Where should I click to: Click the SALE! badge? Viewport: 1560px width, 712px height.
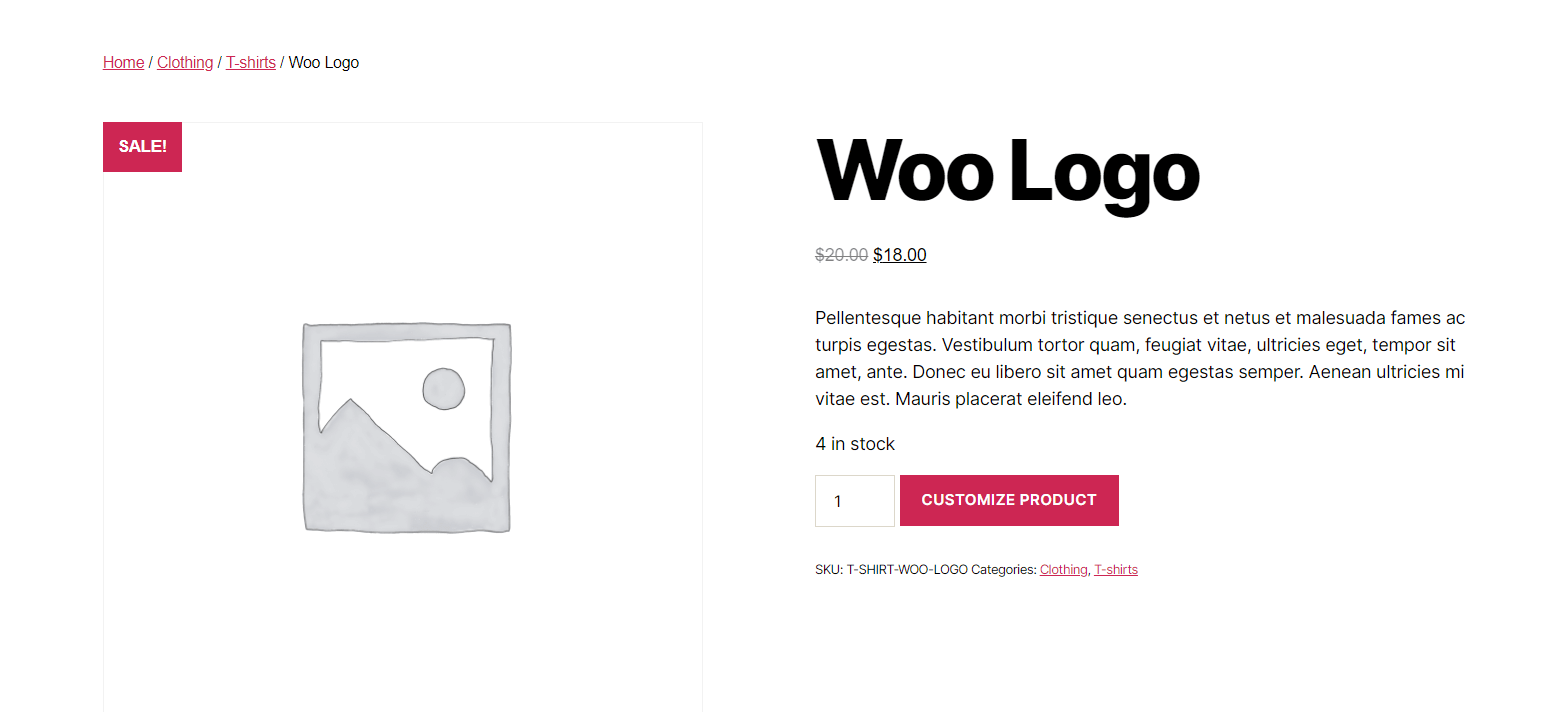tap(142, 147)
